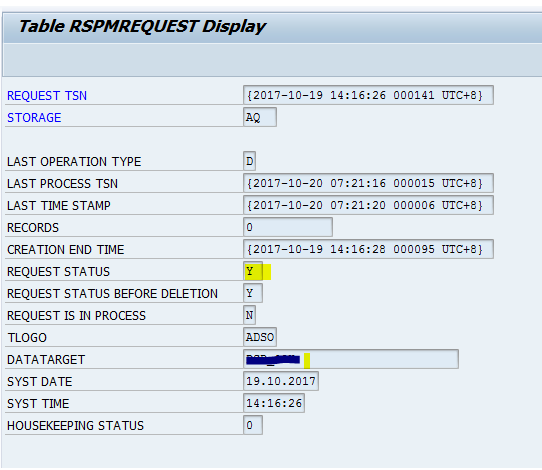Click REQUEST STATUS BEFORE DELETION value Y
This screenshot has width=542, height=470.
click(253, 293)
